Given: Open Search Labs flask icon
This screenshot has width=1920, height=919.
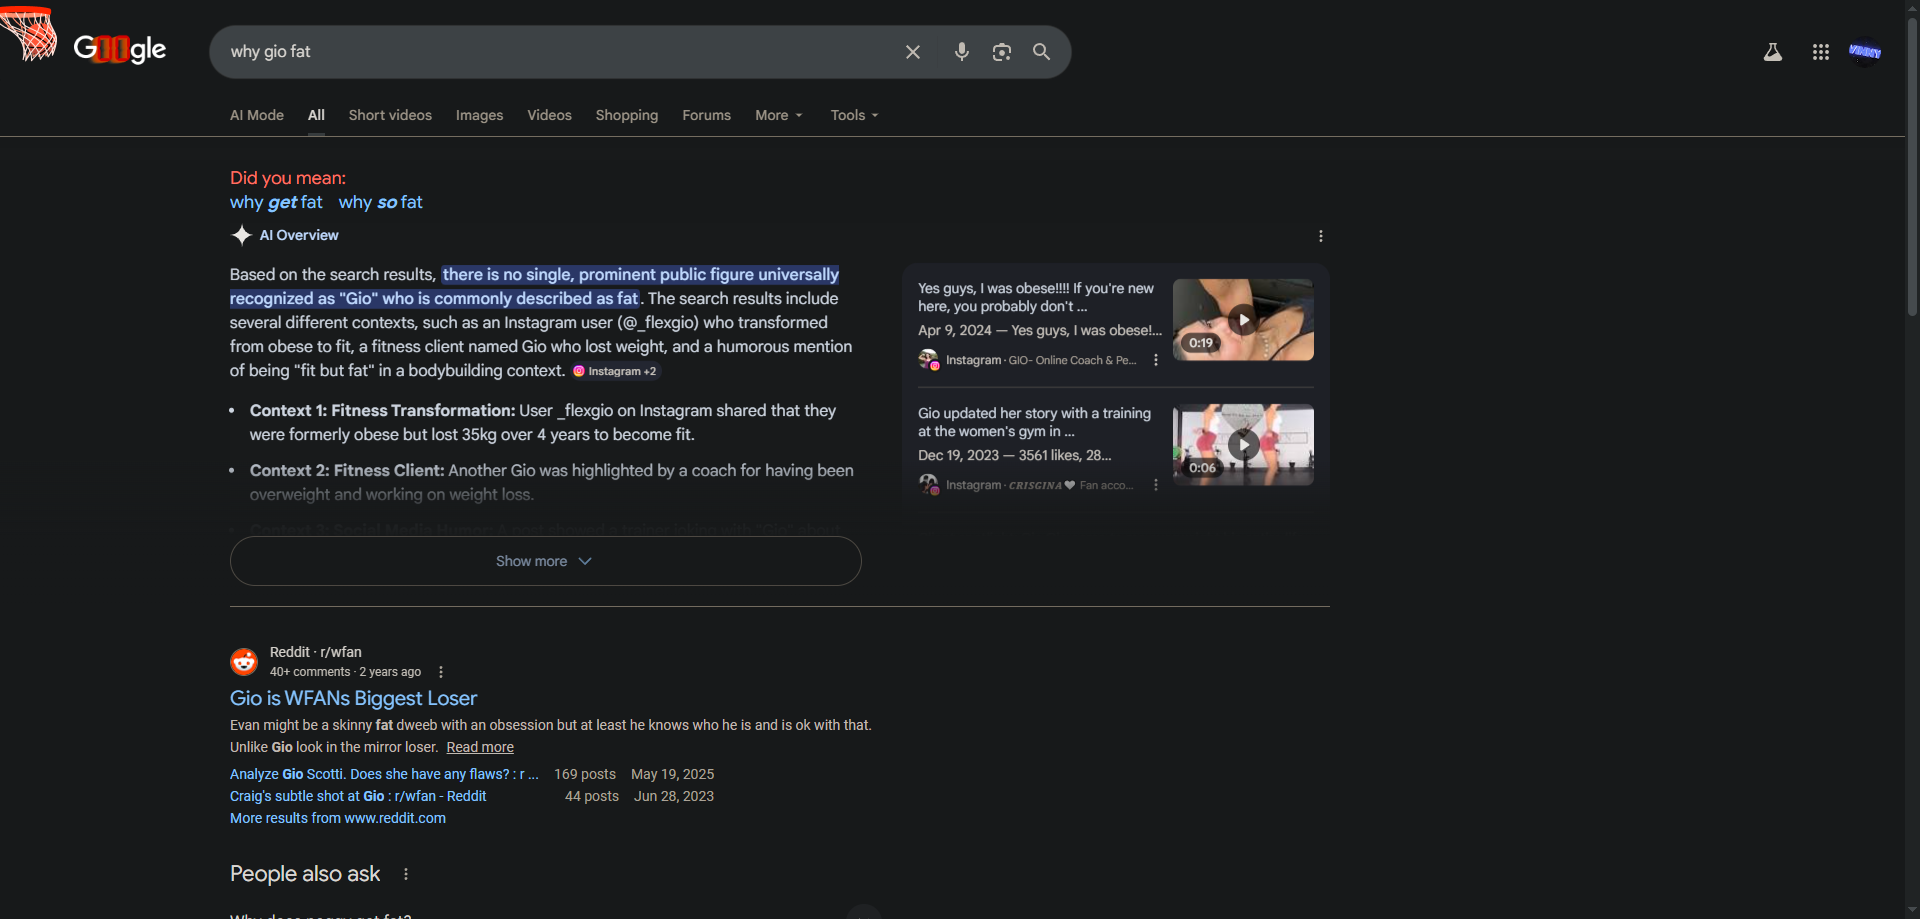Looking at the screenshot, I should tap(1773, 52).
